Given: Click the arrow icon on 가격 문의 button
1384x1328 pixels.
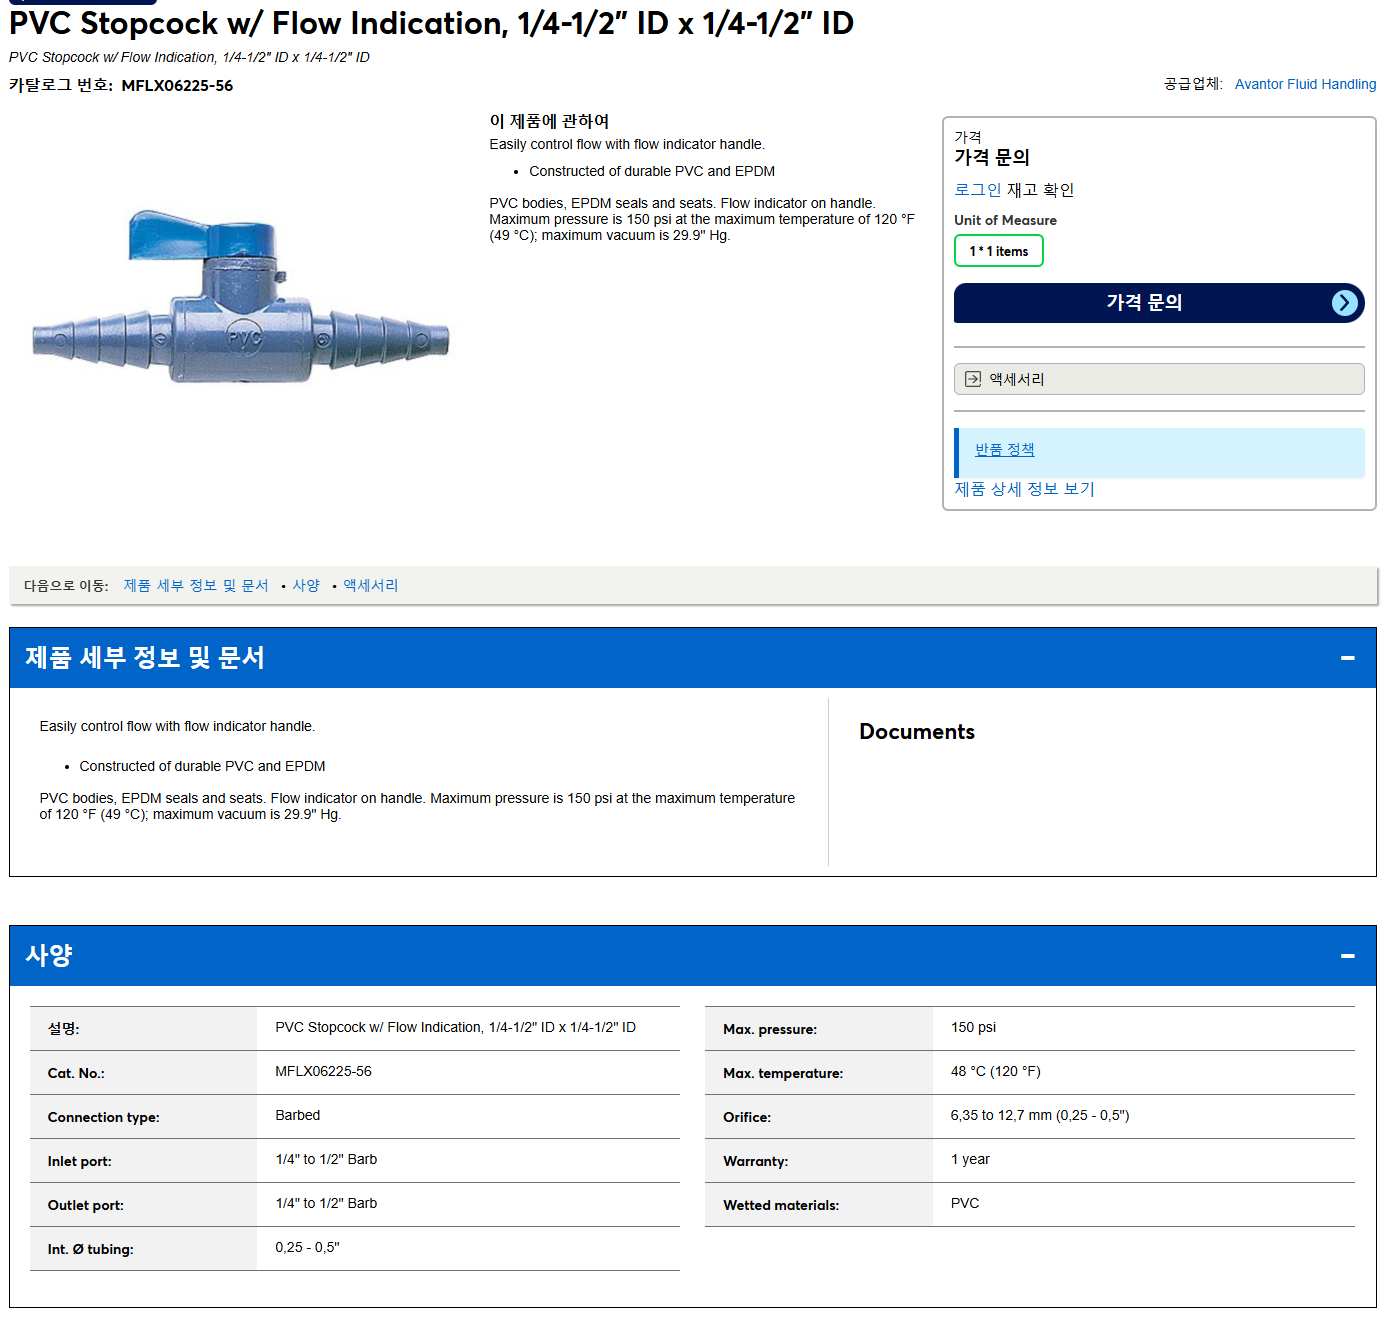Looking at the screenshot, I should coord(1345,303).
